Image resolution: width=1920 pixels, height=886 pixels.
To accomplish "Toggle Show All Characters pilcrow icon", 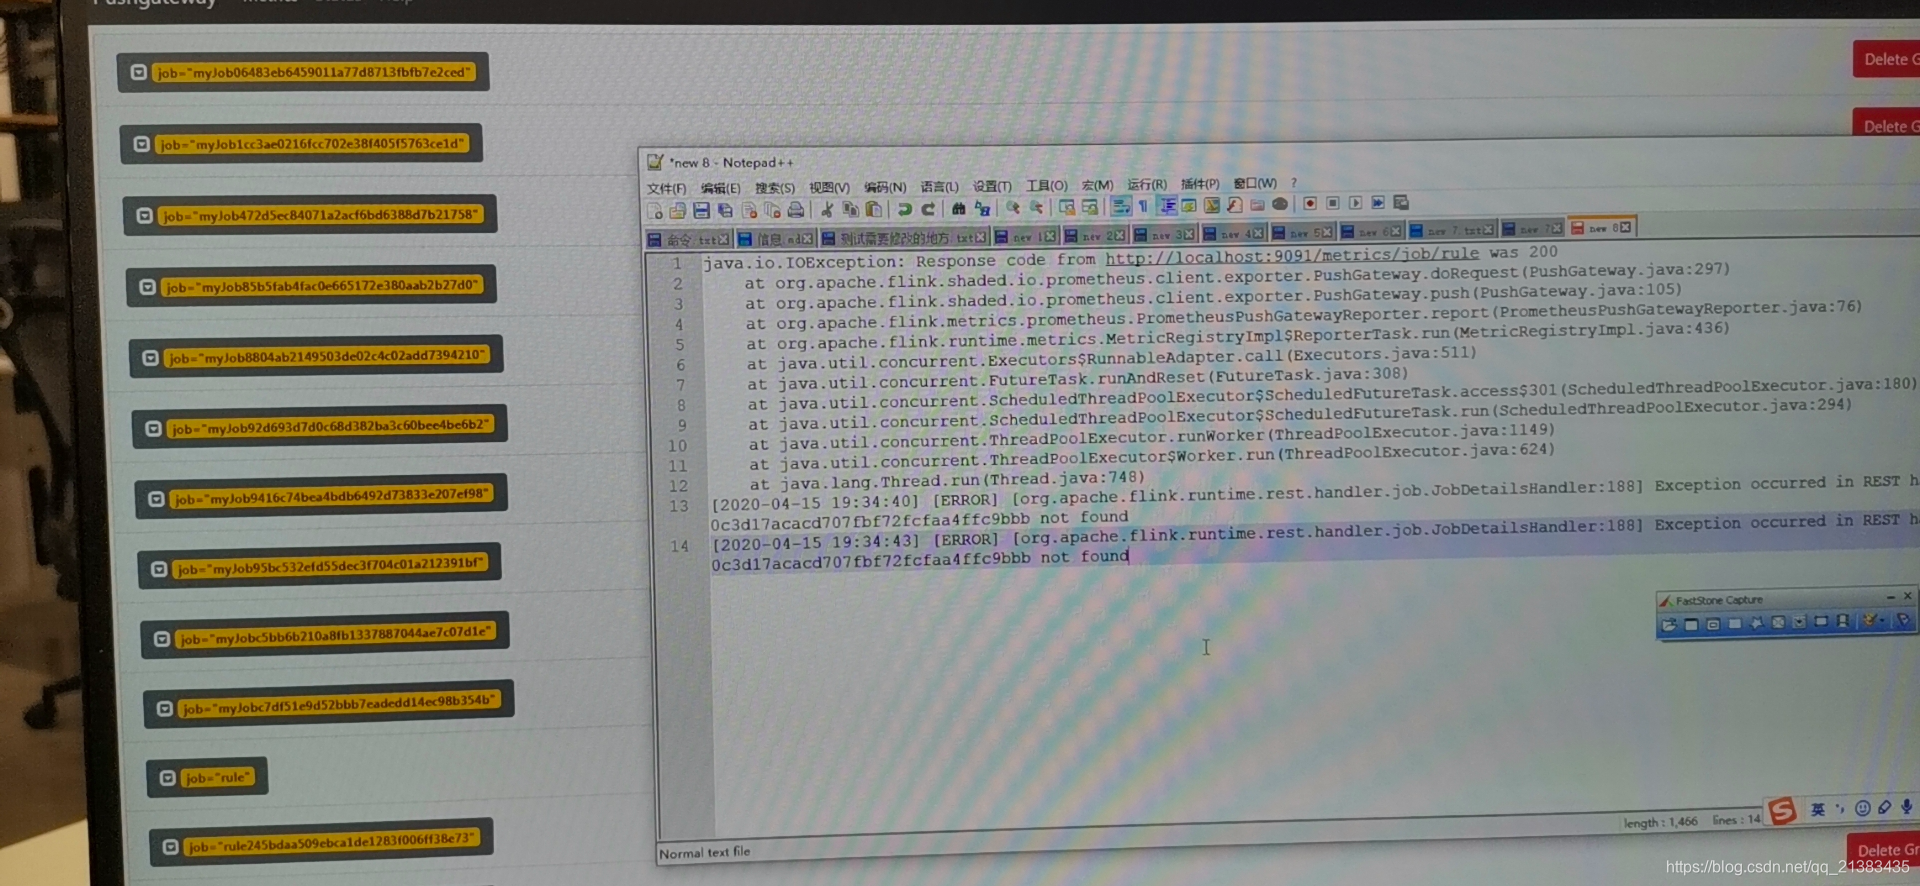I will [1143, 206].
